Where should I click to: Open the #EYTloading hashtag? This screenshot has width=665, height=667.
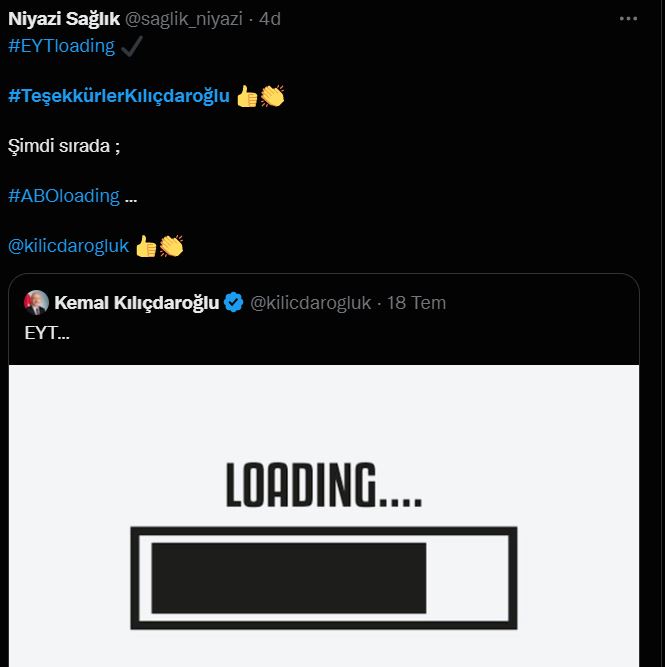[x=61, y=47]
